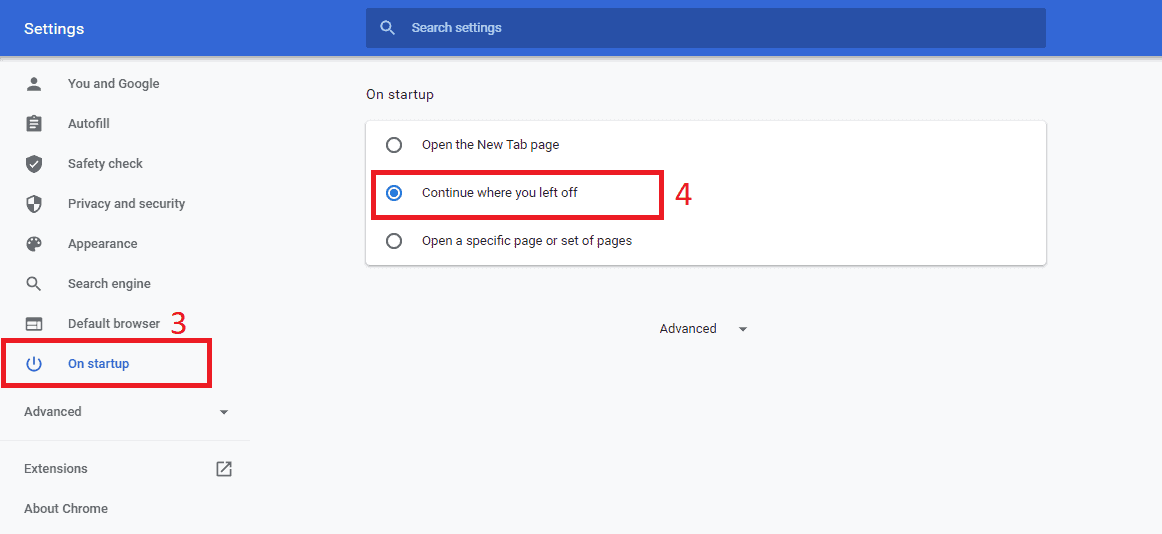The height and width of the screenshot is (534, 1162).
Task: Click the Appearance palette icon
Action: pyautogui.click(x=34, y=244)
